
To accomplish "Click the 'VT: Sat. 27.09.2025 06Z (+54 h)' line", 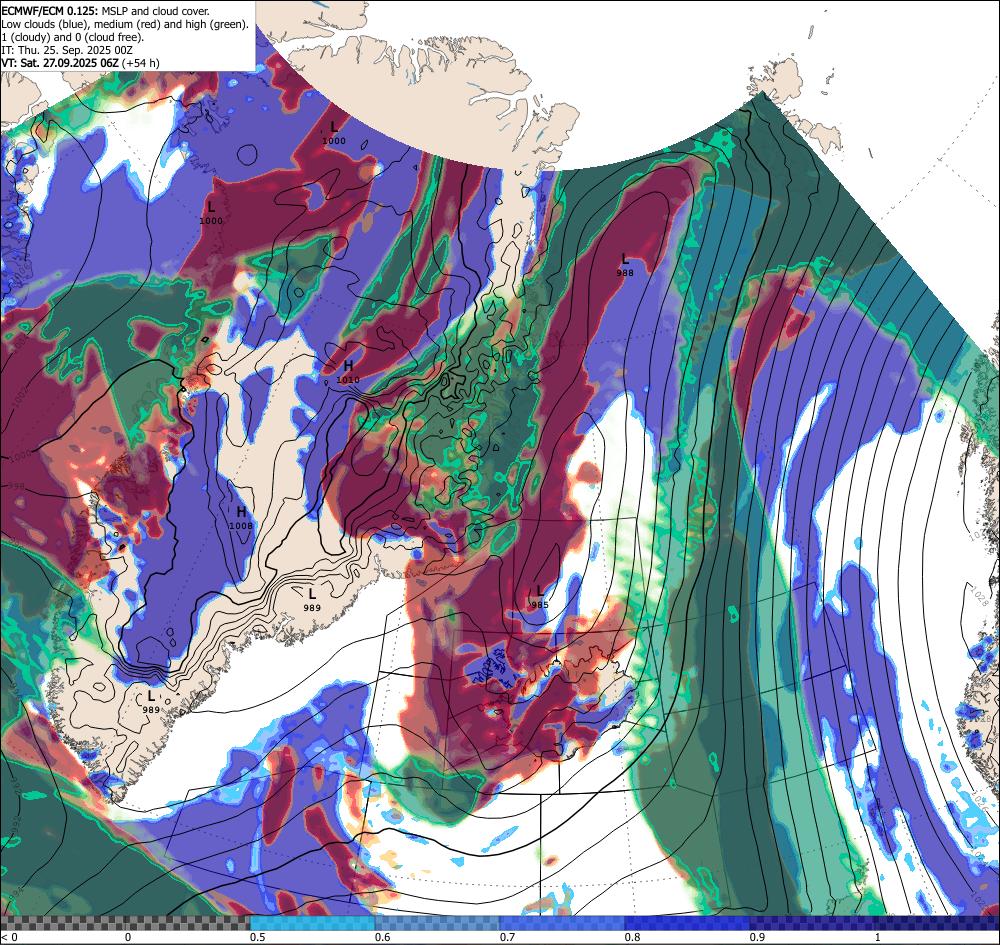I will pos(80,63).
